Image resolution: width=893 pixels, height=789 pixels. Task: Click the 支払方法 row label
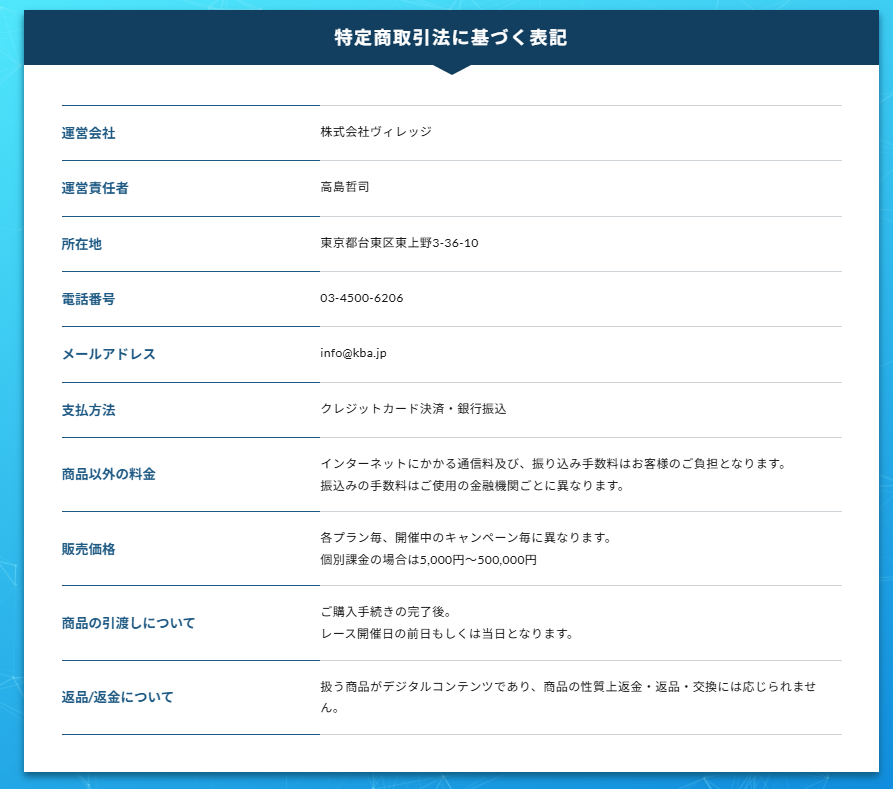point(88,410)
